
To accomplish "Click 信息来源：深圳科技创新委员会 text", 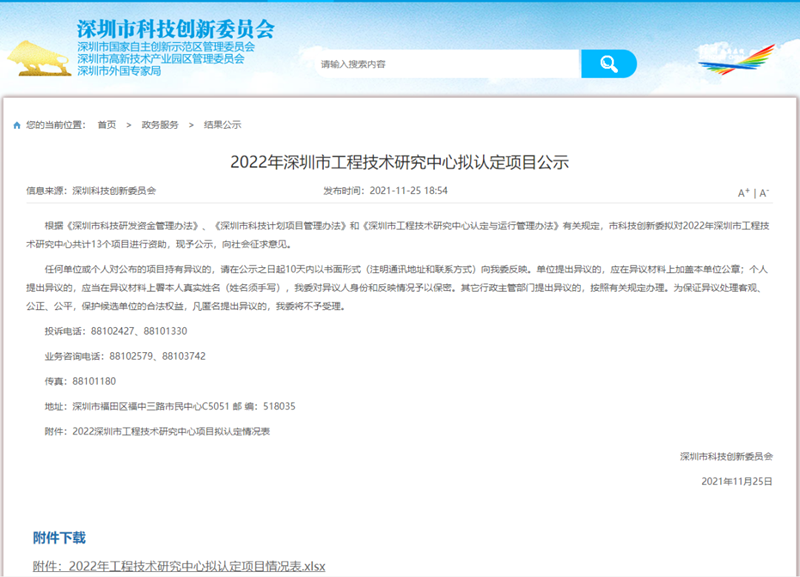I will click(x=91, y=191).
